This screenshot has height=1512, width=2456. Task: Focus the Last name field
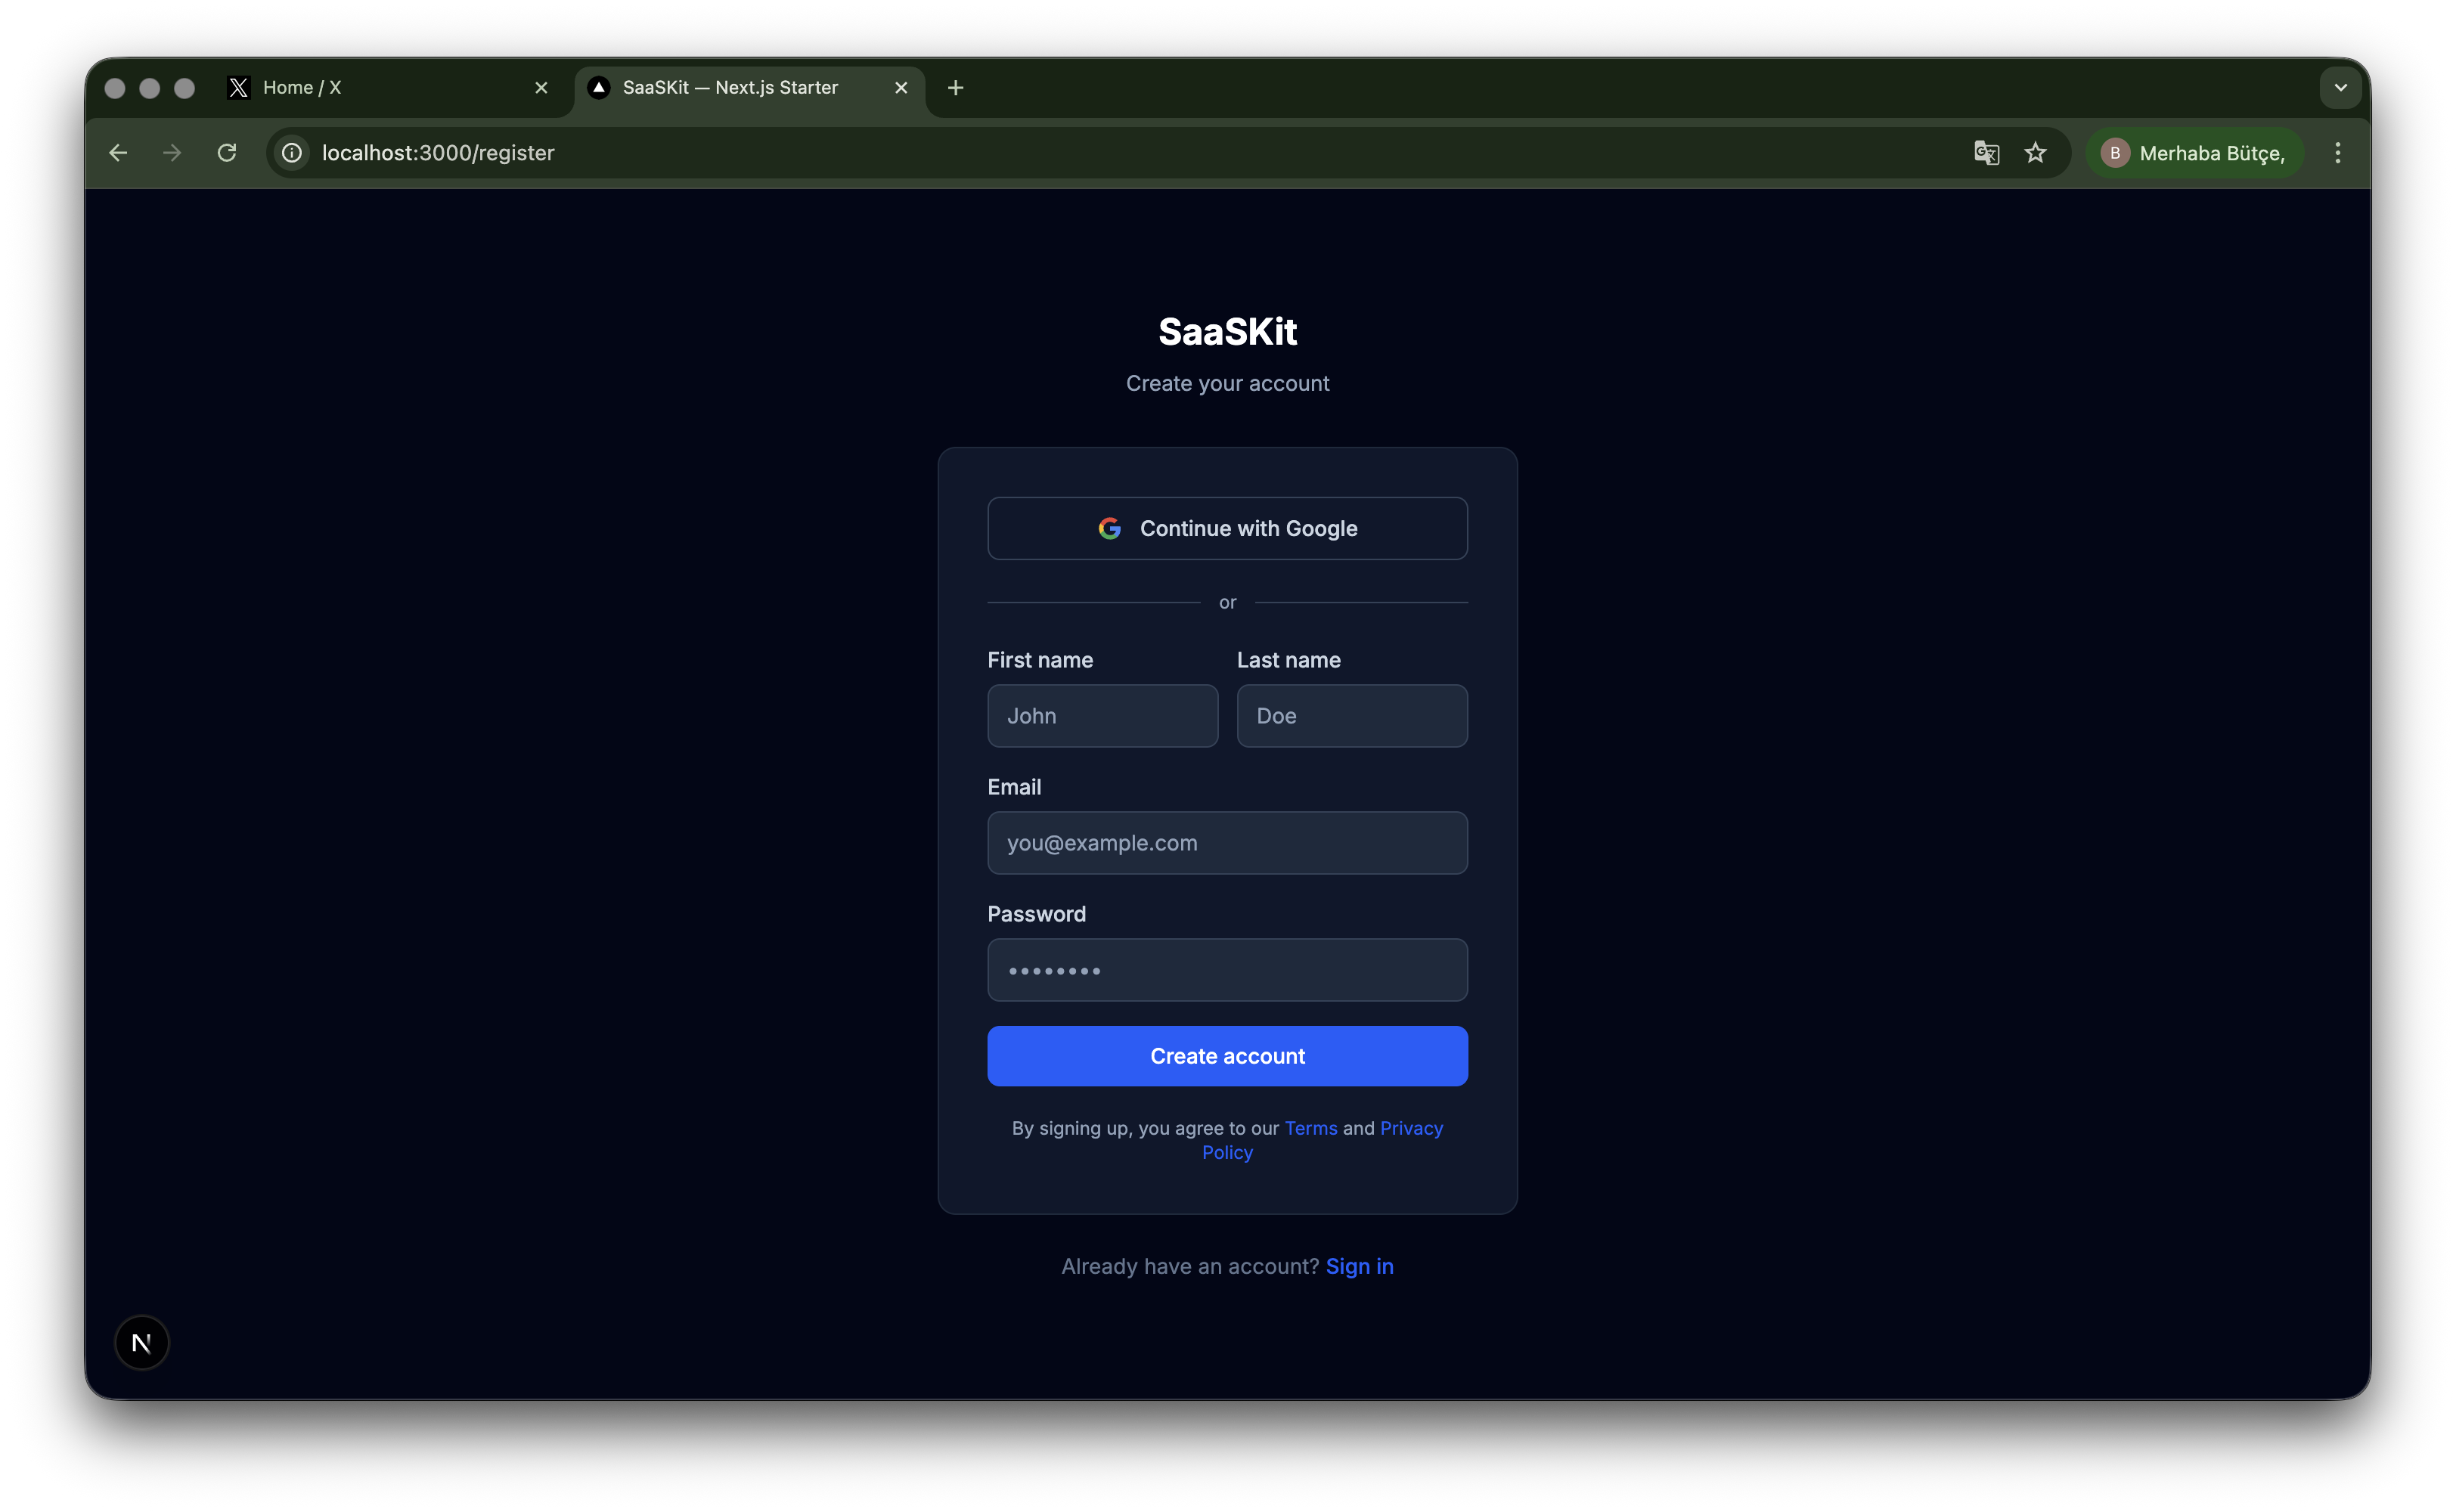pos(1352,716)
